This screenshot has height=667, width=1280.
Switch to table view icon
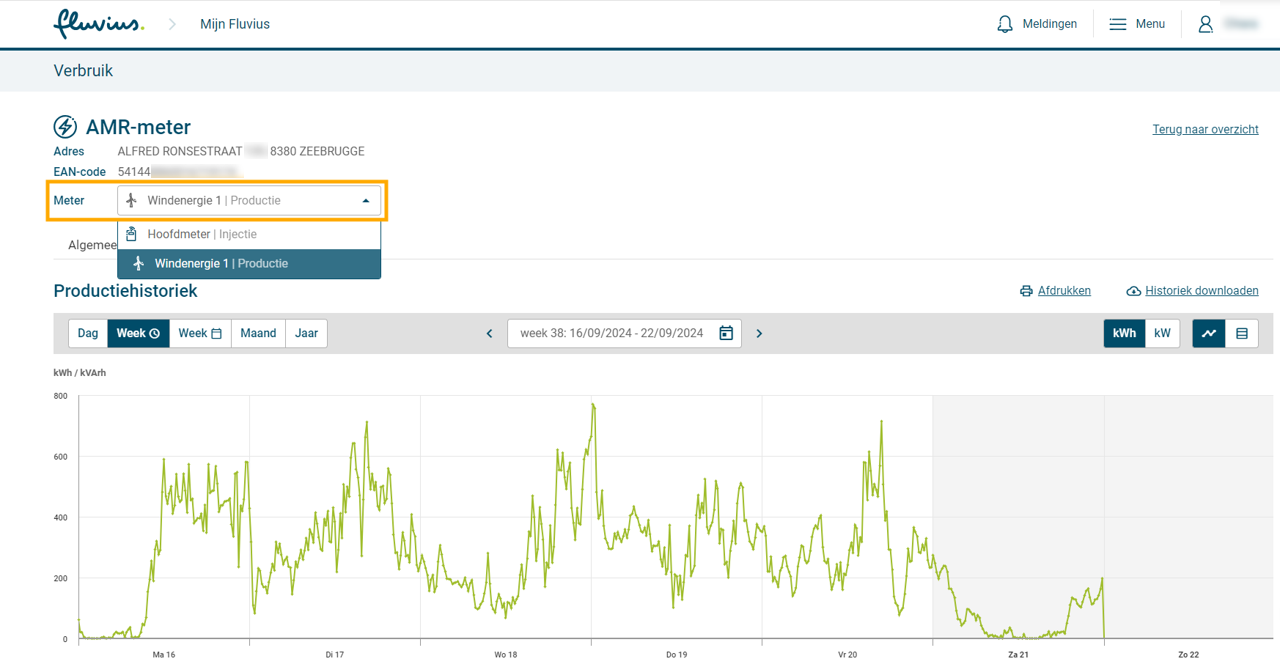point(1242,333)
